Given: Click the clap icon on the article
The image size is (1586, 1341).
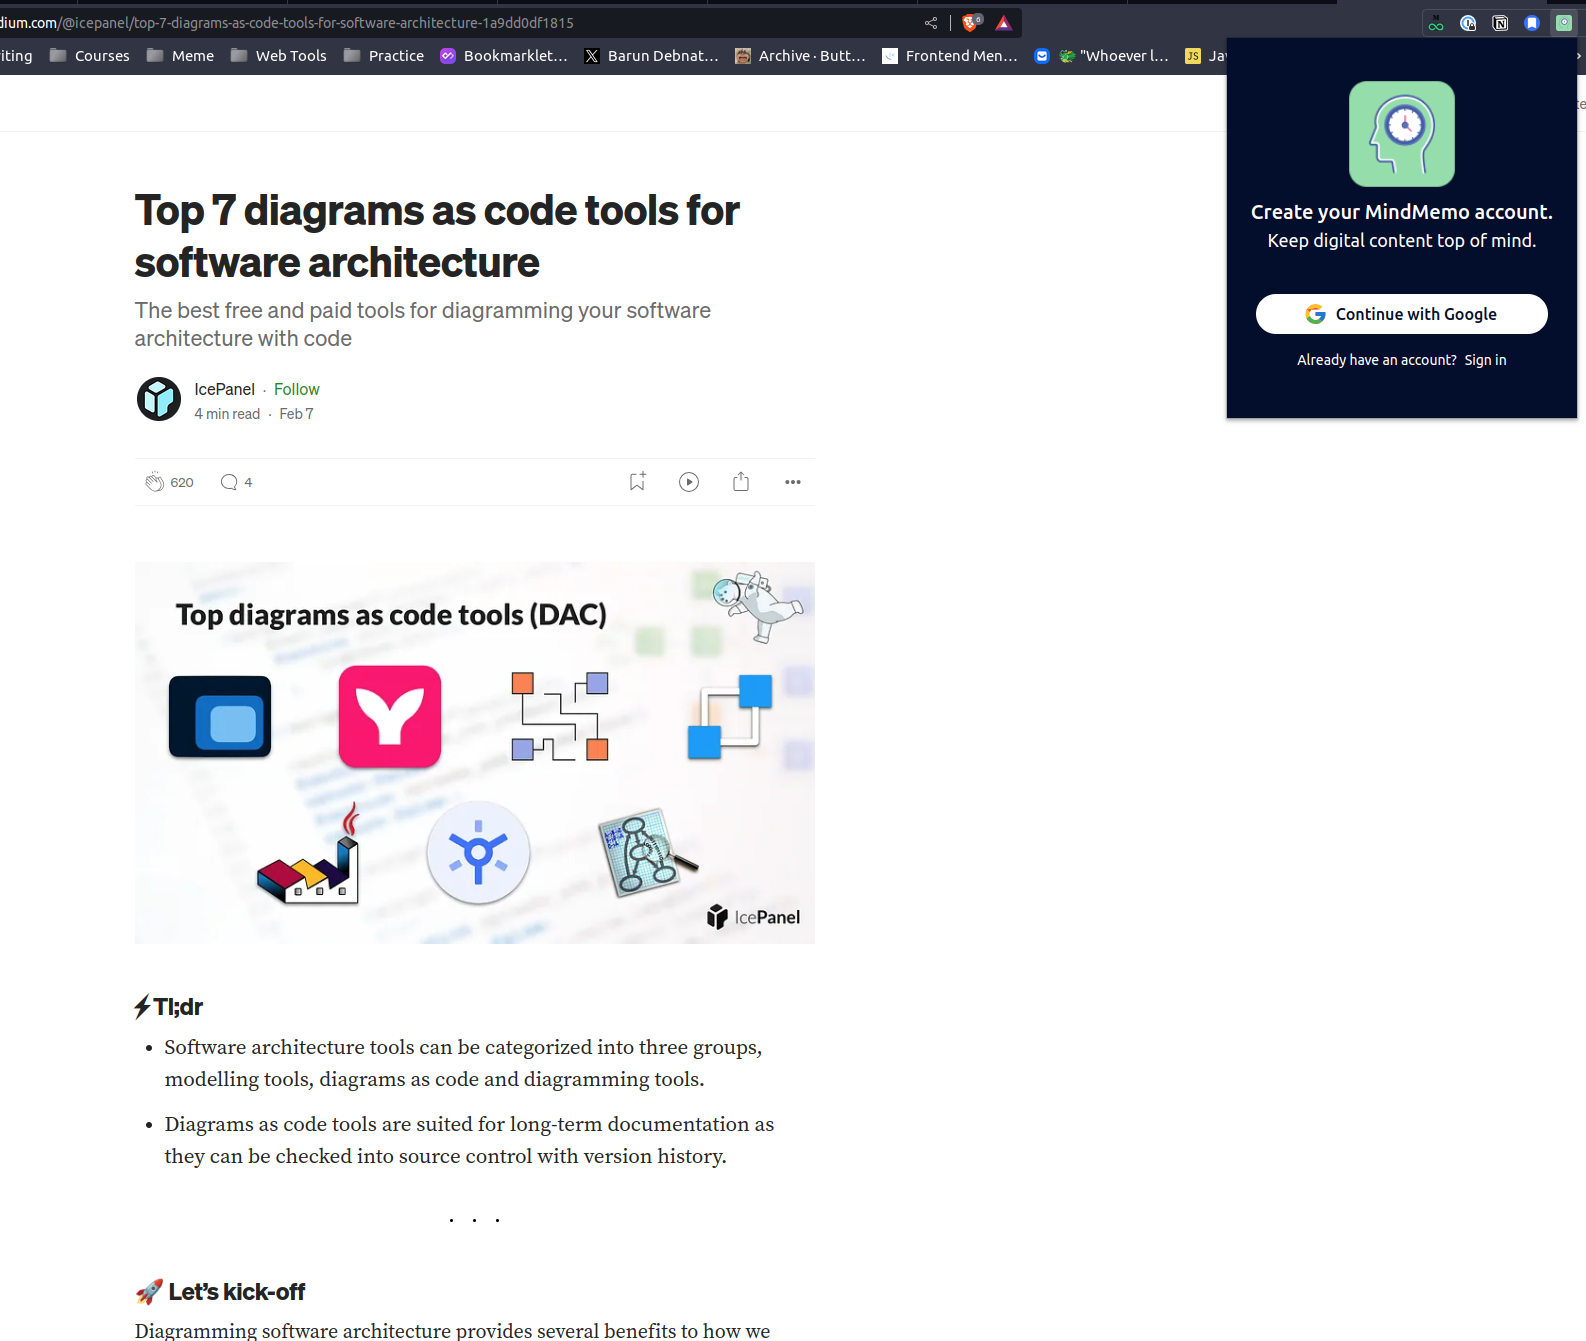Looking at the screenshot, I should point(154,482).
